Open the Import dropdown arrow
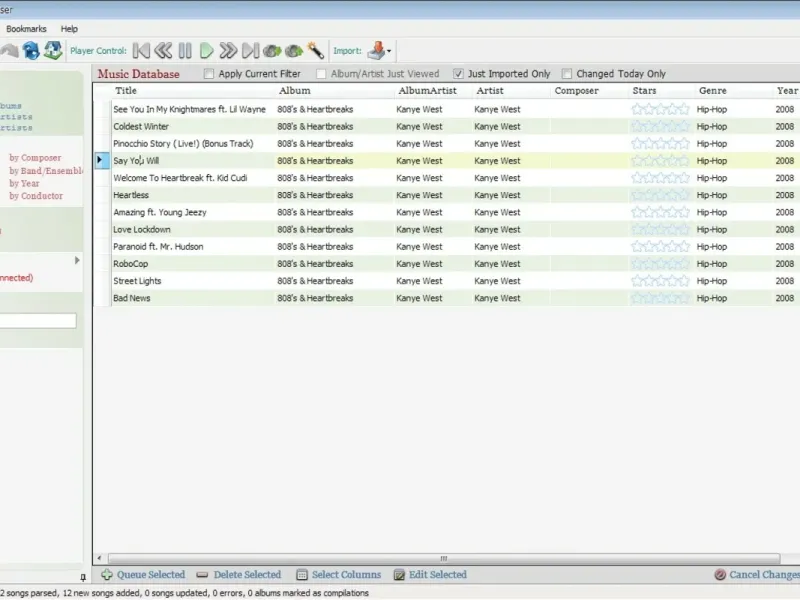Screen dimensions: 800x600 [389, 51]
